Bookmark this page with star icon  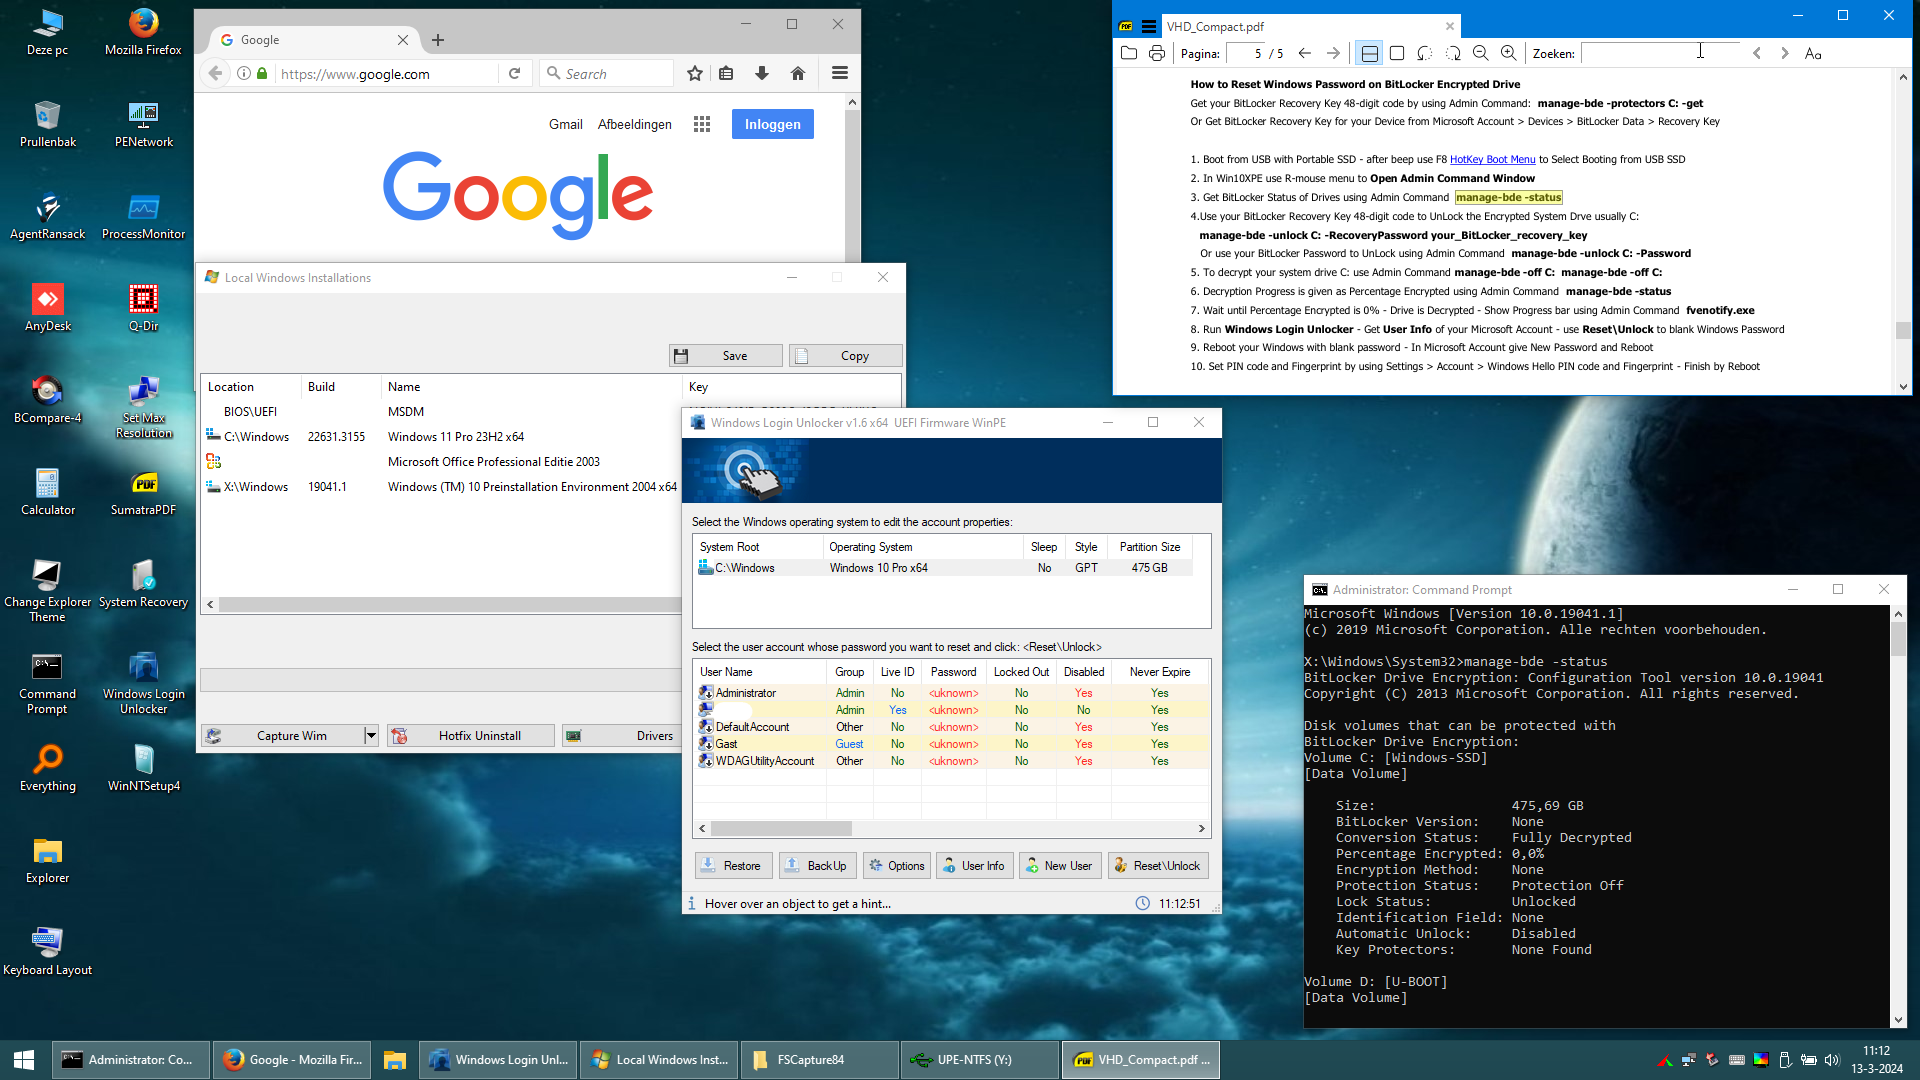(x=695, y=73)
